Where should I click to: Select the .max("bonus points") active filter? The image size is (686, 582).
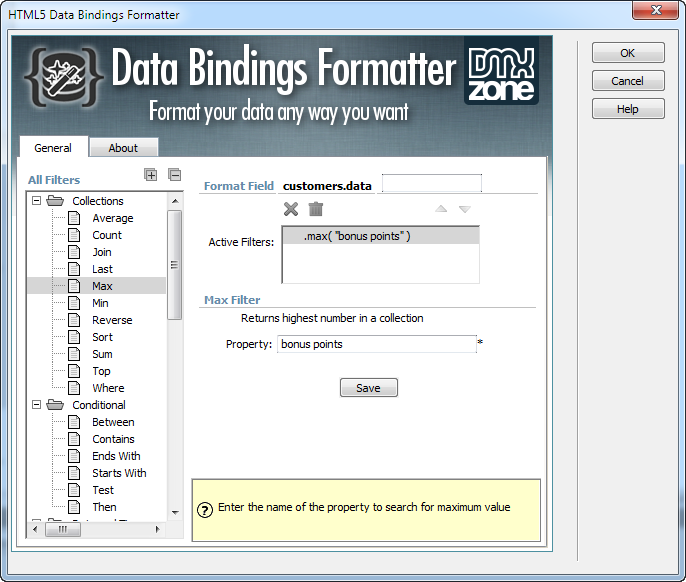pos(381,236)
